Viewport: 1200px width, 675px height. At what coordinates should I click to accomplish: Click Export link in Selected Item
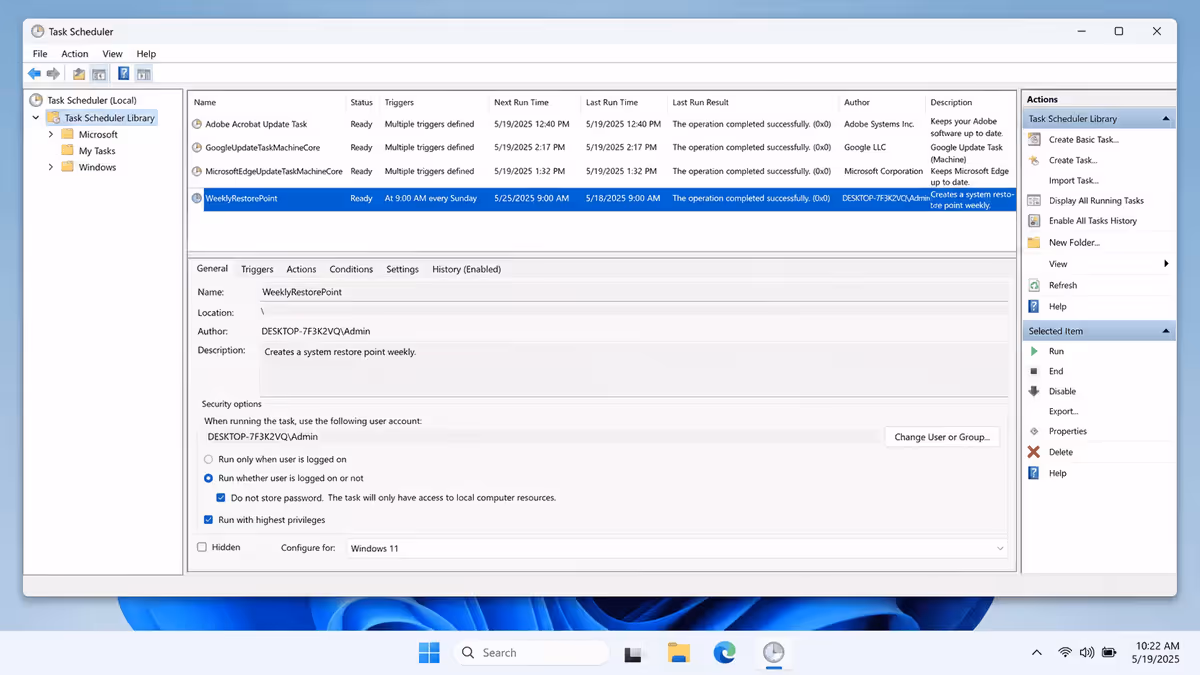click(1063, 411)
